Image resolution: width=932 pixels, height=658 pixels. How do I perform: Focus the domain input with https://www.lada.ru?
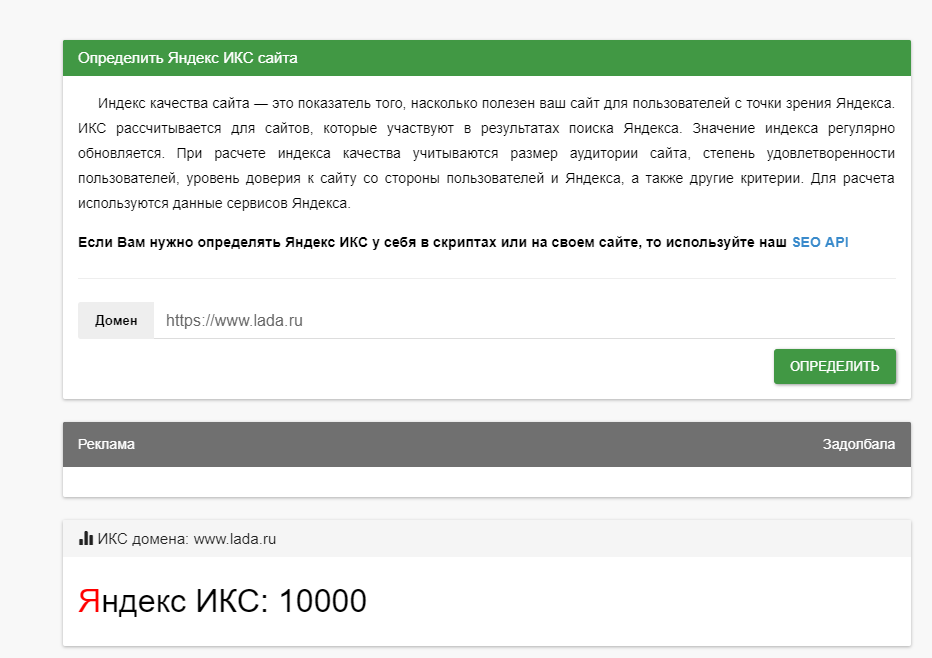tap(524, 320)
